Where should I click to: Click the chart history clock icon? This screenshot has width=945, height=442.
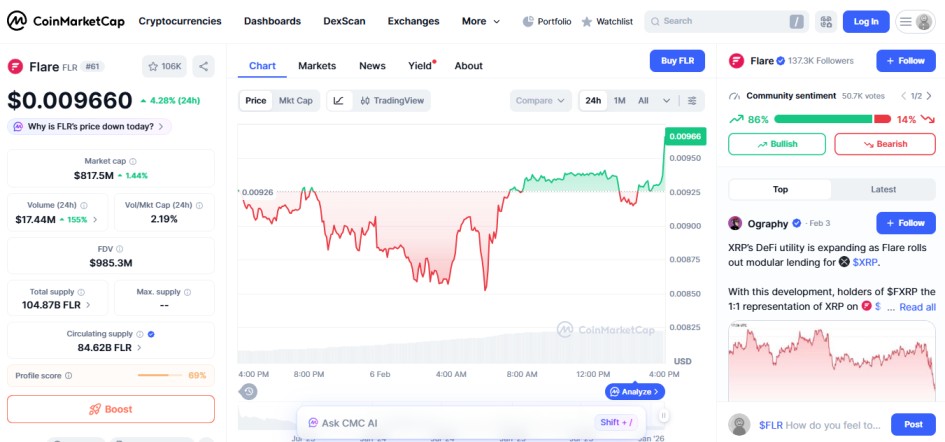249,392
